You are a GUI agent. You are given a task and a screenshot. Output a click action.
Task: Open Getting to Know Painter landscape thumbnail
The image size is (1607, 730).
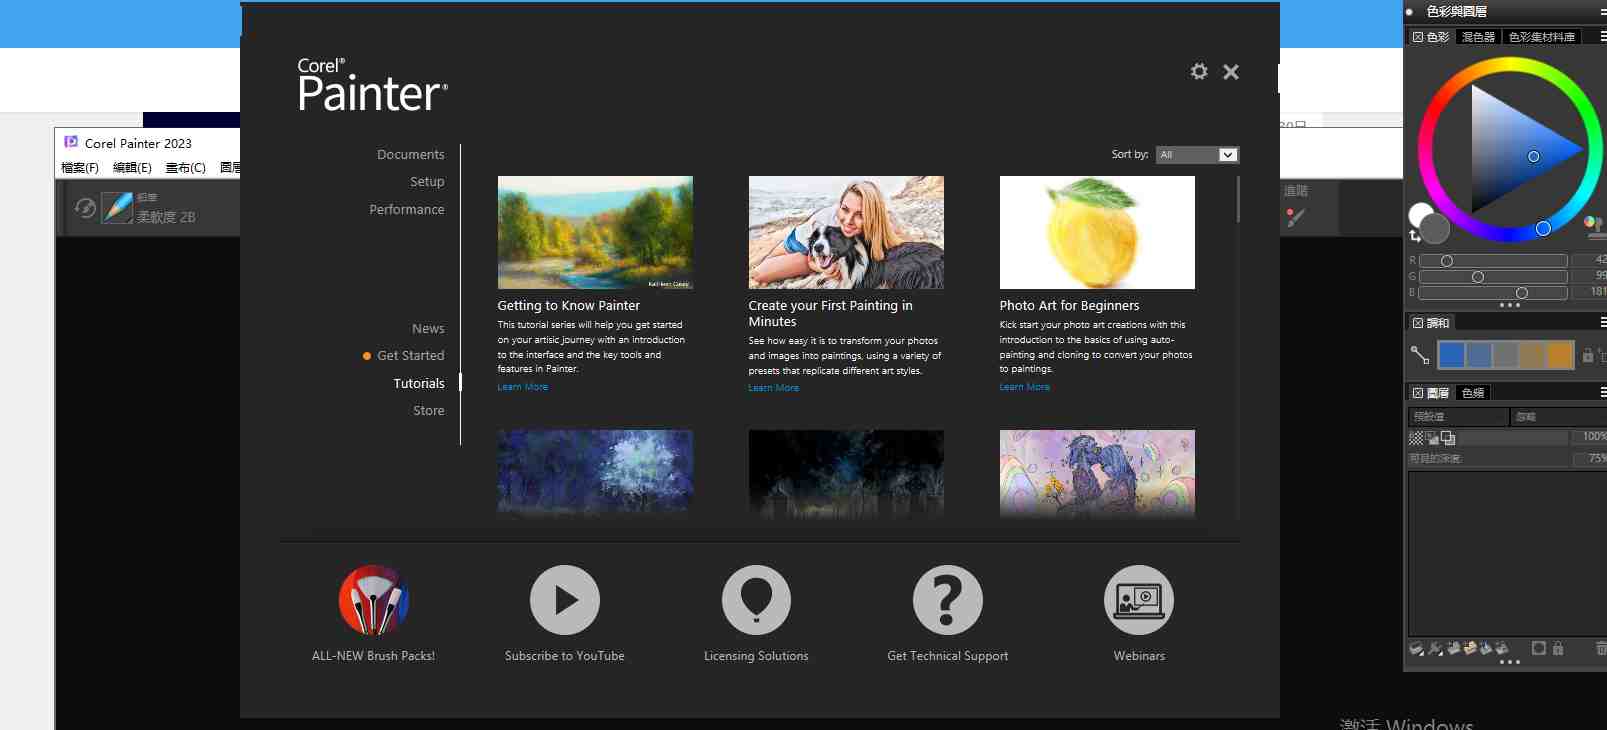pyautogui.click(x=595, y=232)
